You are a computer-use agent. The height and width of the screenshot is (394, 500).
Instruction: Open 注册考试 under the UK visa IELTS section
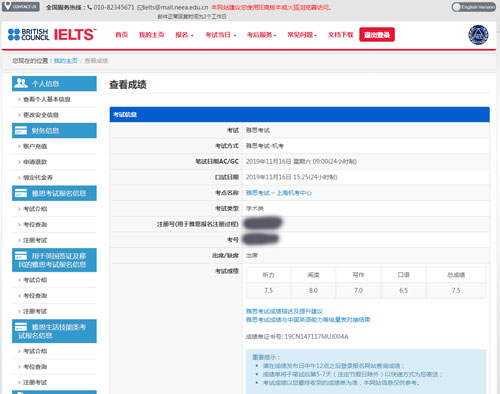pos(35,311)
